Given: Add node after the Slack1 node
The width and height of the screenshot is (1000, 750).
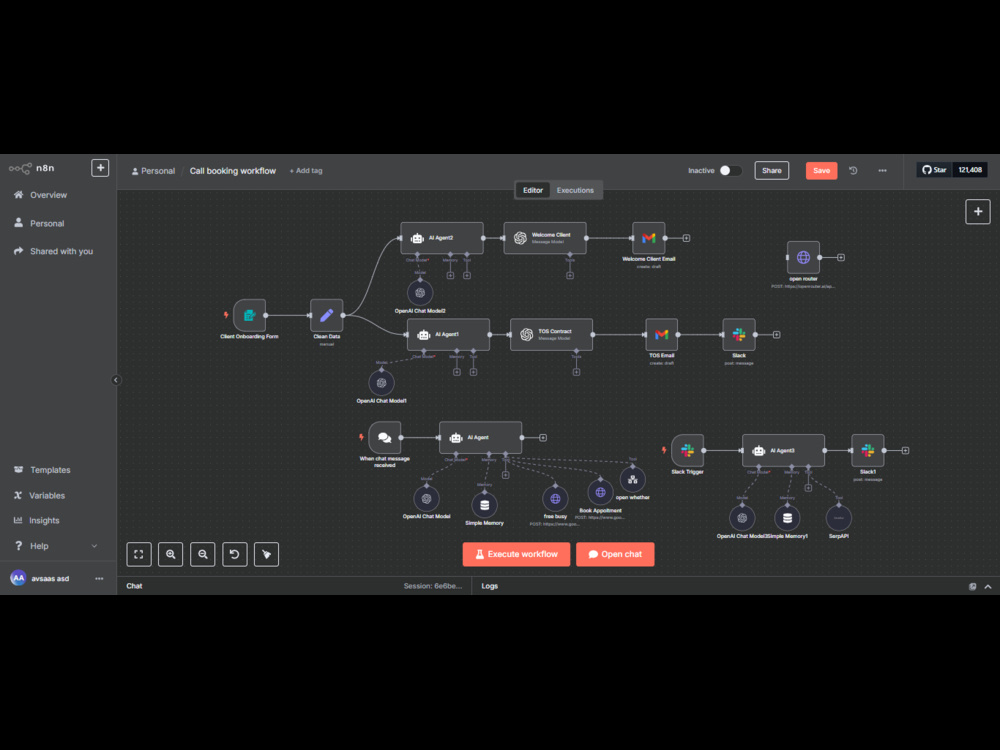Looking at the screenshot, I should pyautogui.click(x=905, y=450).
